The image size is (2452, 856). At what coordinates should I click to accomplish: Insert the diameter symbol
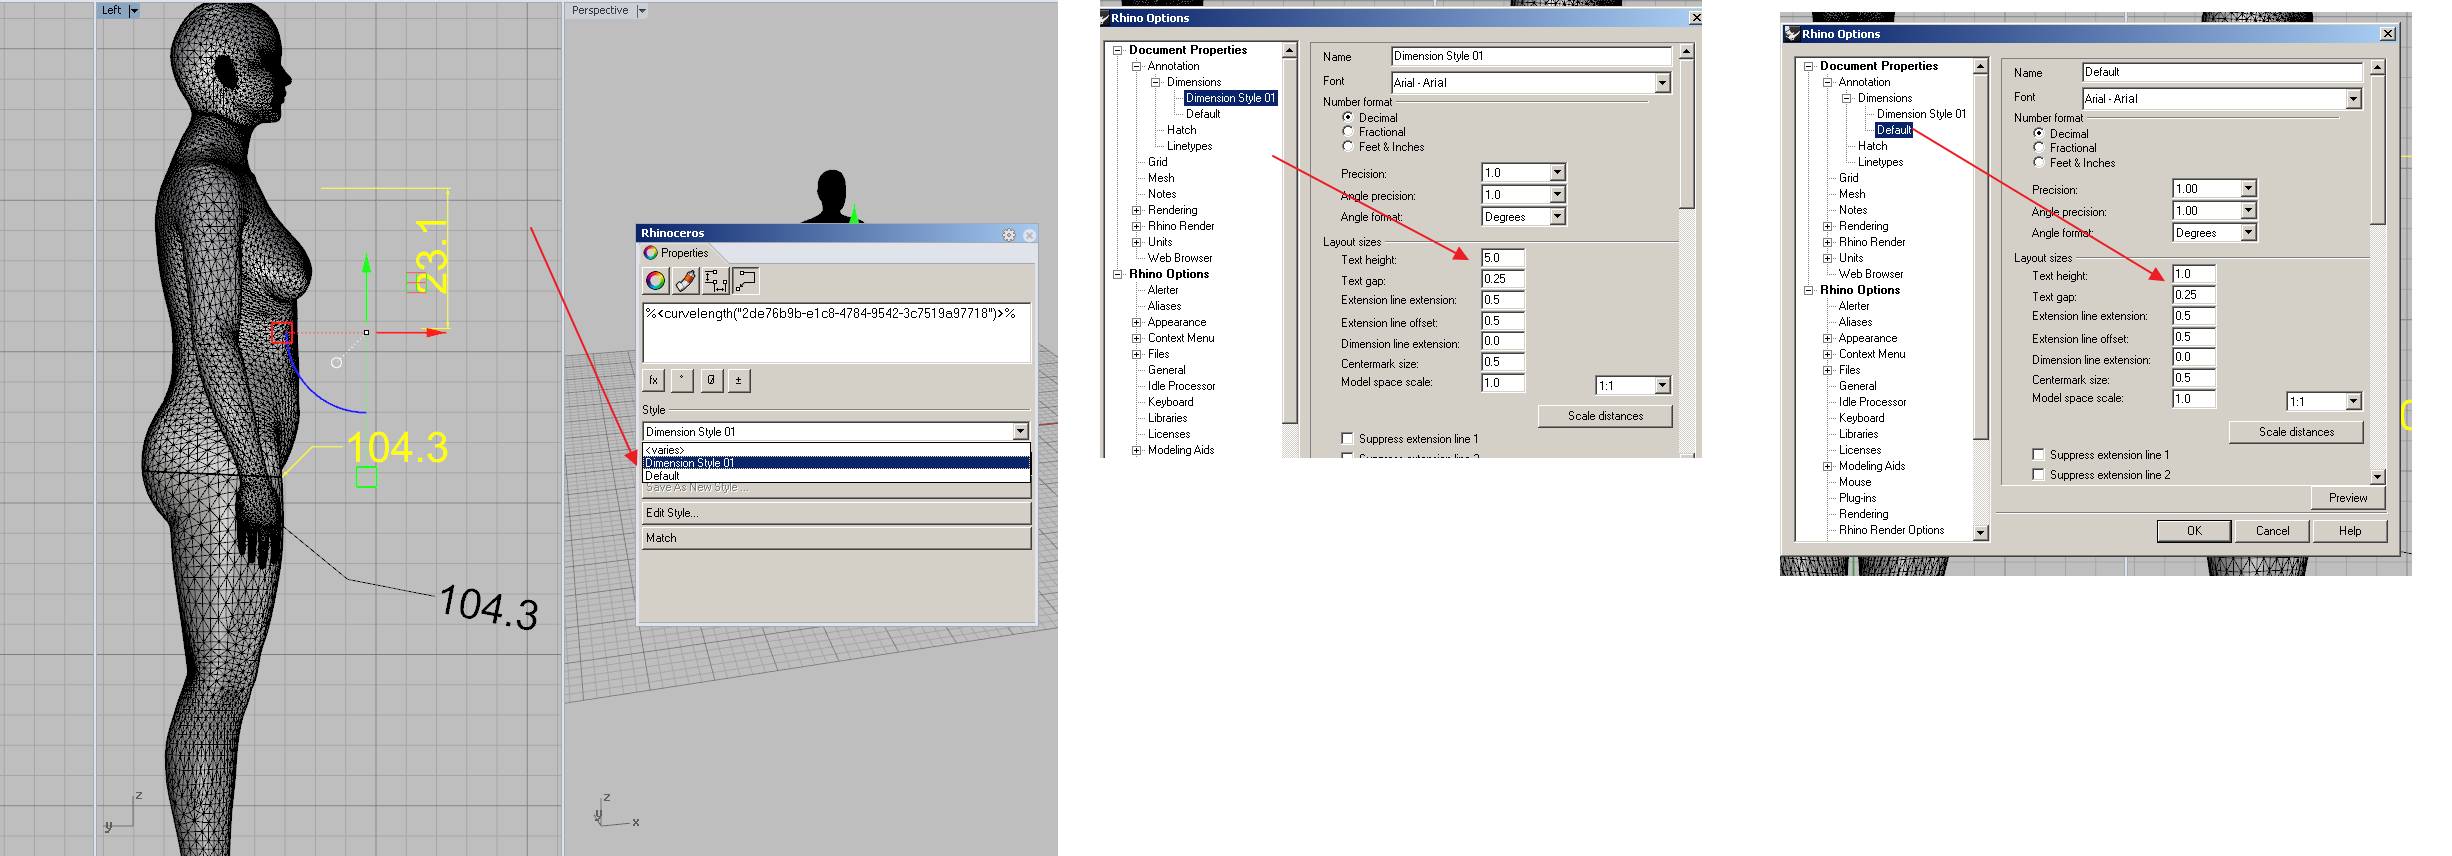point(710,380)
